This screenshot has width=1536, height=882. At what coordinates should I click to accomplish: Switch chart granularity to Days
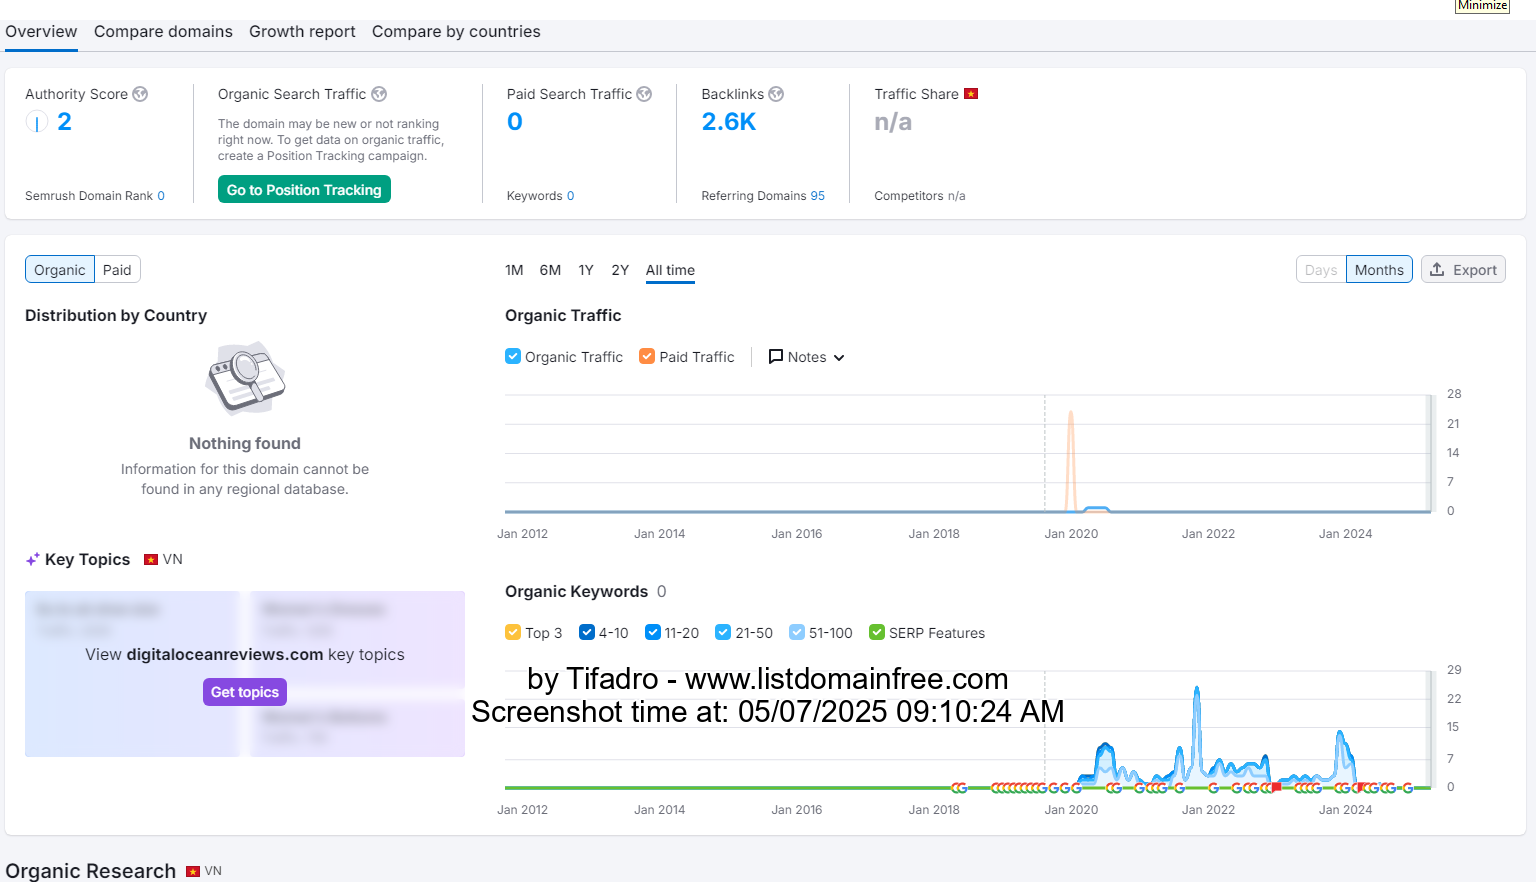1321,270
